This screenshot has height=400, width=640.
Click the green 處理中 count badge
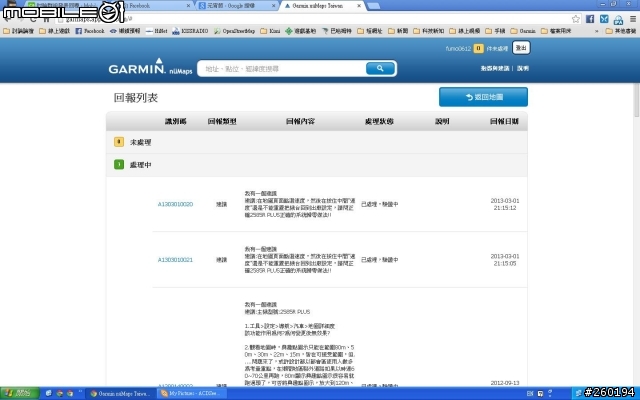119,164
